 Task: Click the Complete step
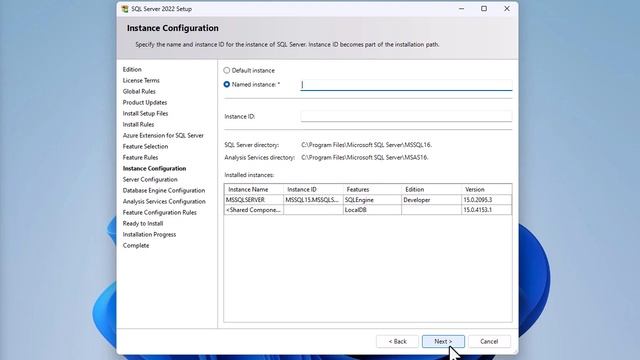click(x=136, y=246)
